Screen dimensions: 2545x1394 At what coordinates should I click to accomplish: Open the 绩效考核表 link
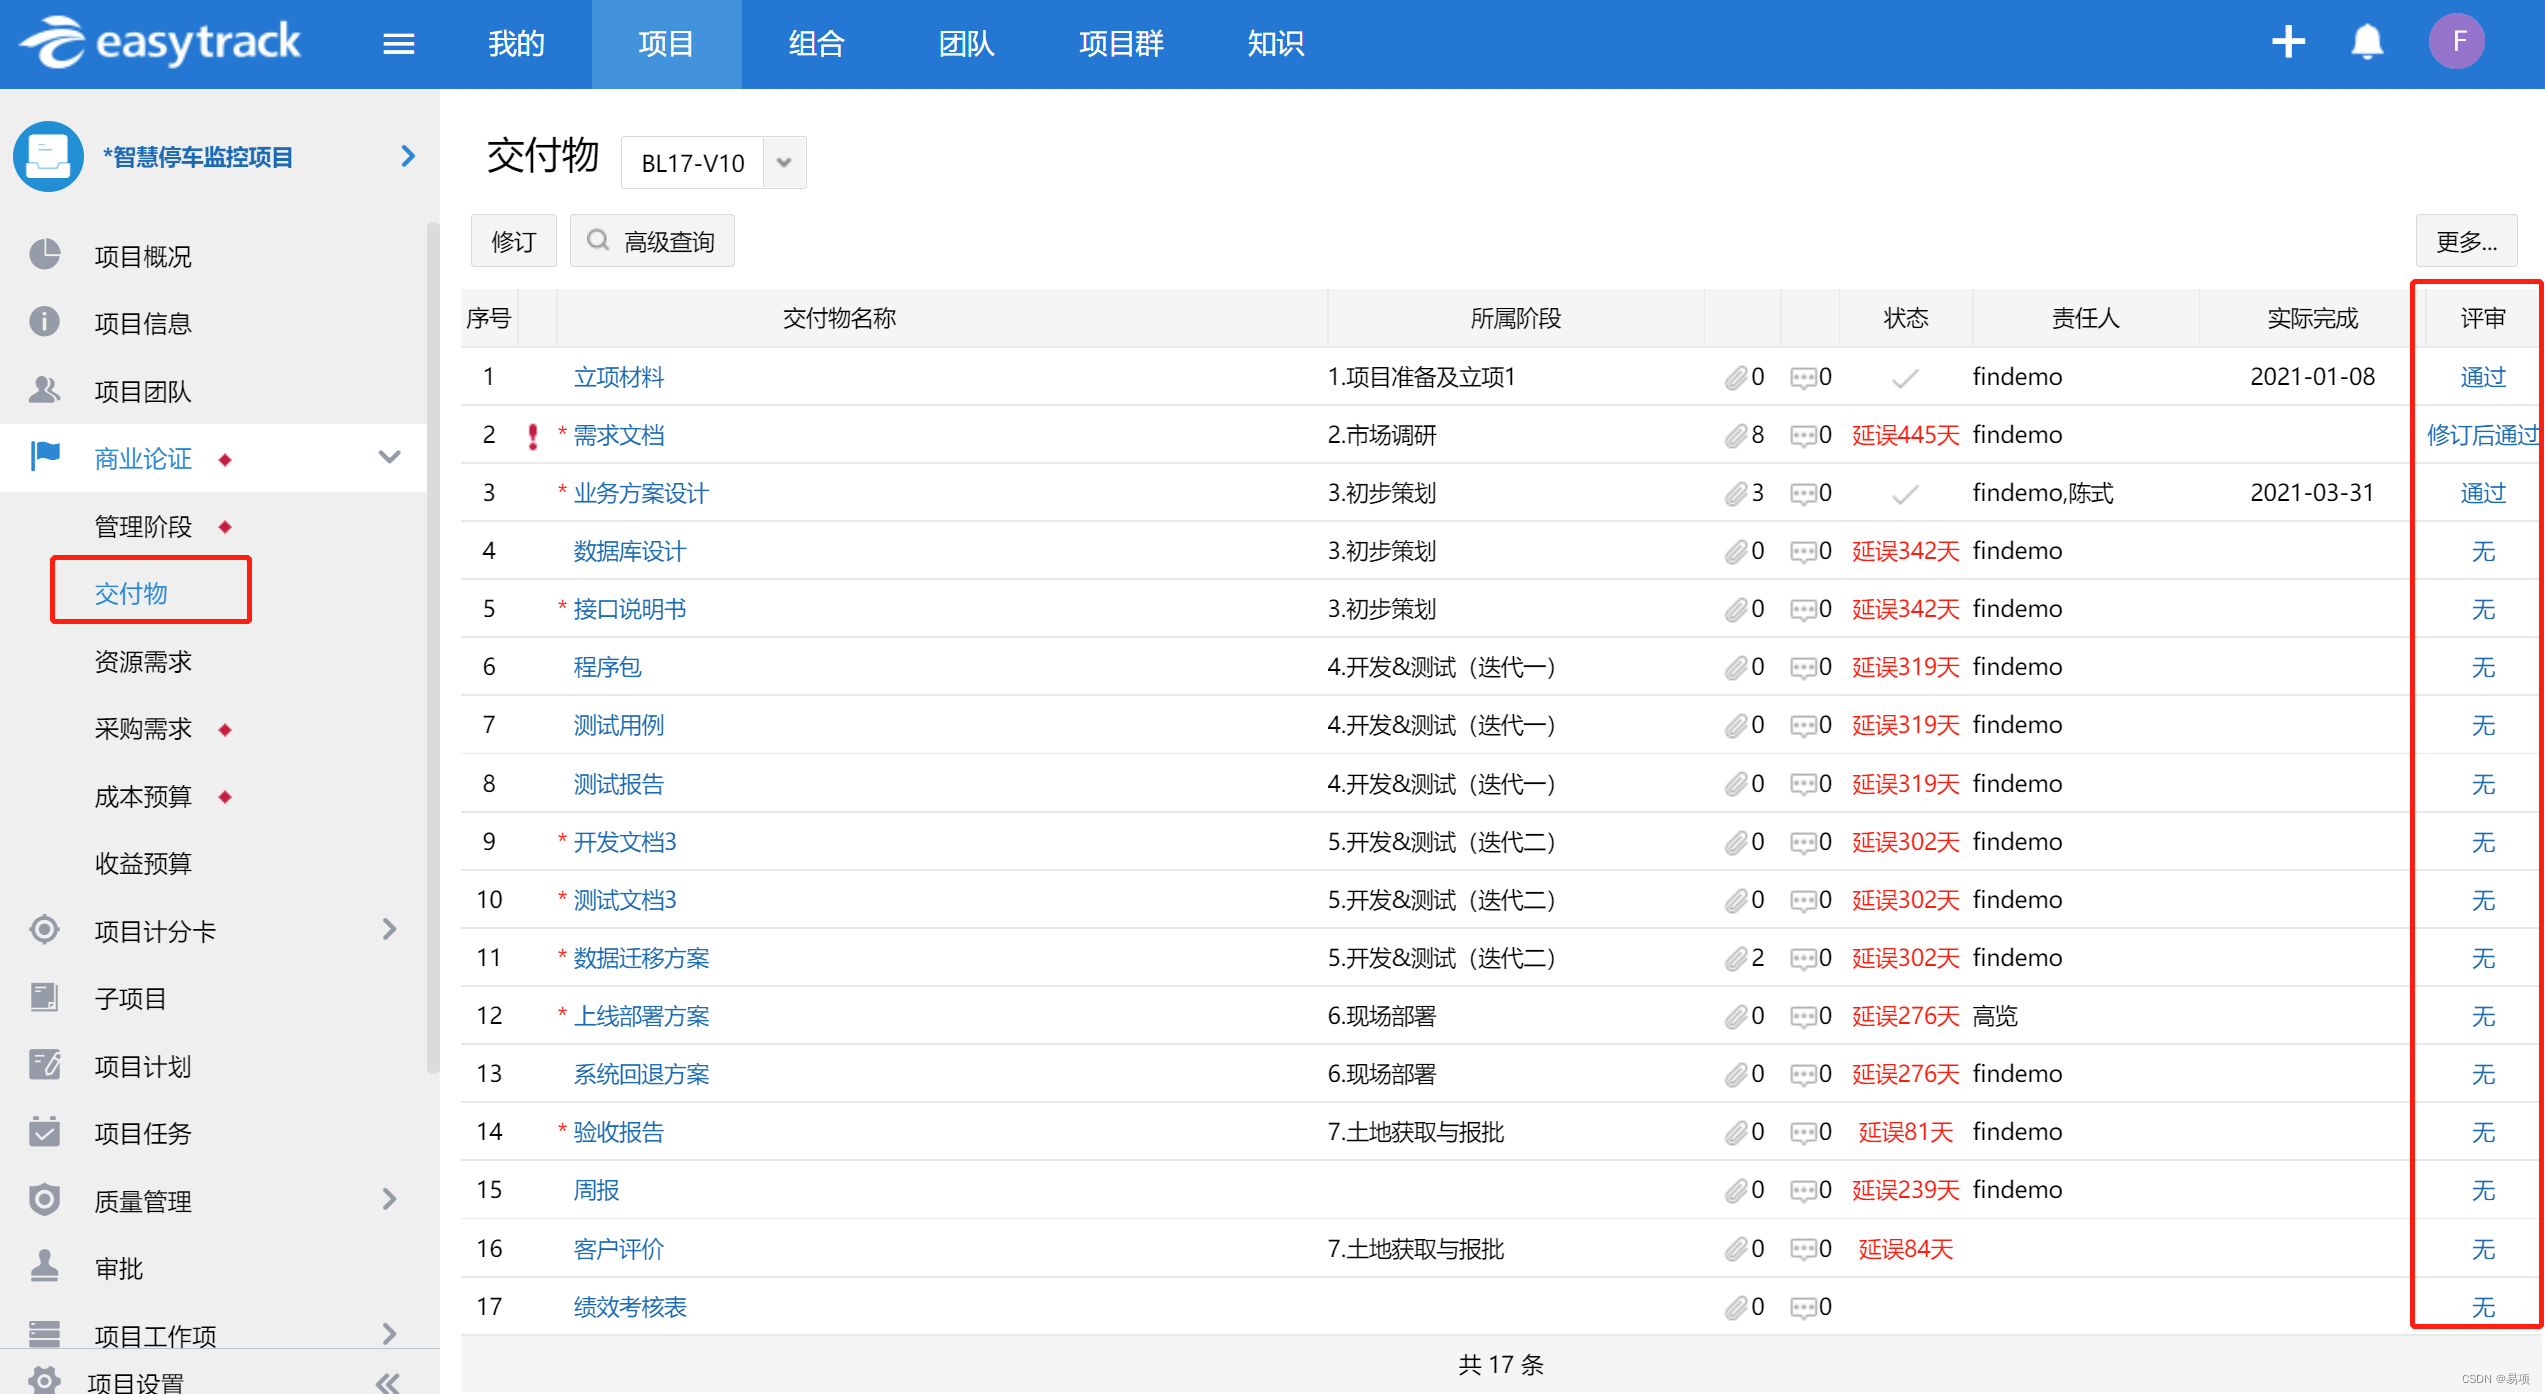click(630, 1307)
